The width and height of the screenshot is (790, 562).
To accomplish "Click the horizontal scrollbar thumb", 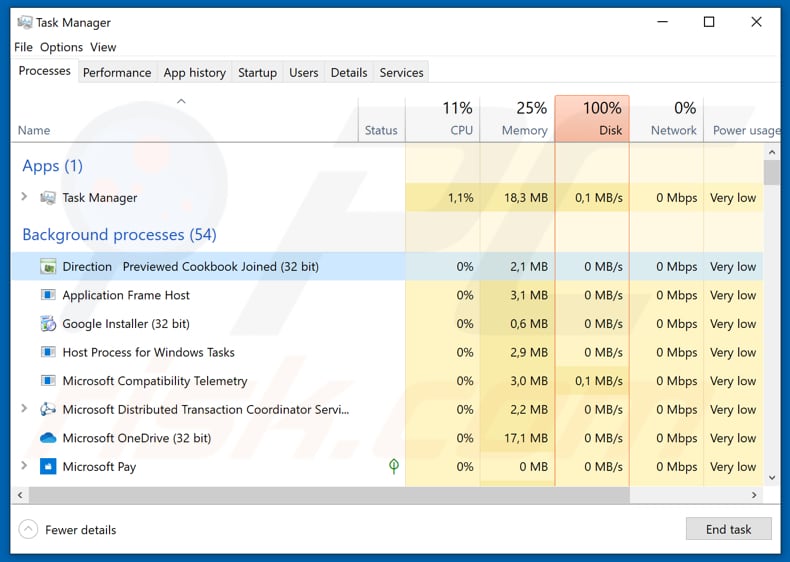I will [329, 495].
